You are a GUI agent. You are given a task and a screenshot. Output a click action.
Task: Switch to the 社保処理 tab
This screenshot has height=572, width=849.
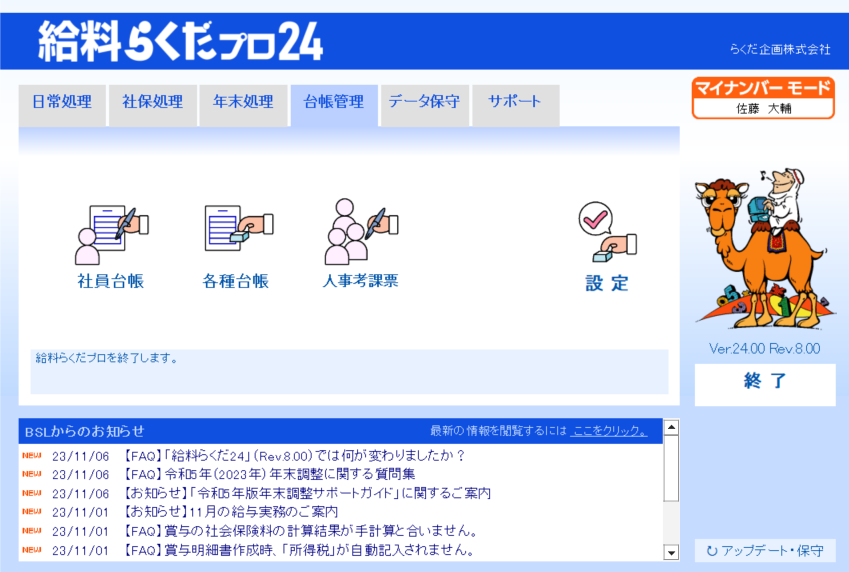tap(153, 105)
